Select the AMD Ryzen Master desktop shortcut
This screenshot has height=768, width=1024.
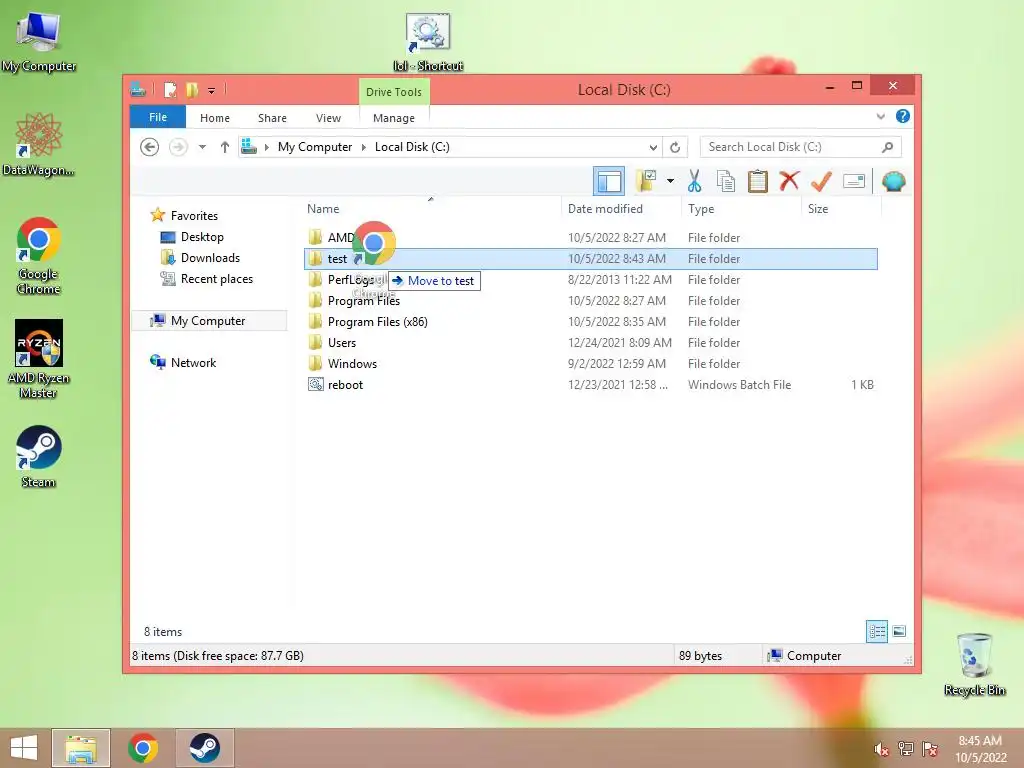pyautogui.click(x=39, y=359)
